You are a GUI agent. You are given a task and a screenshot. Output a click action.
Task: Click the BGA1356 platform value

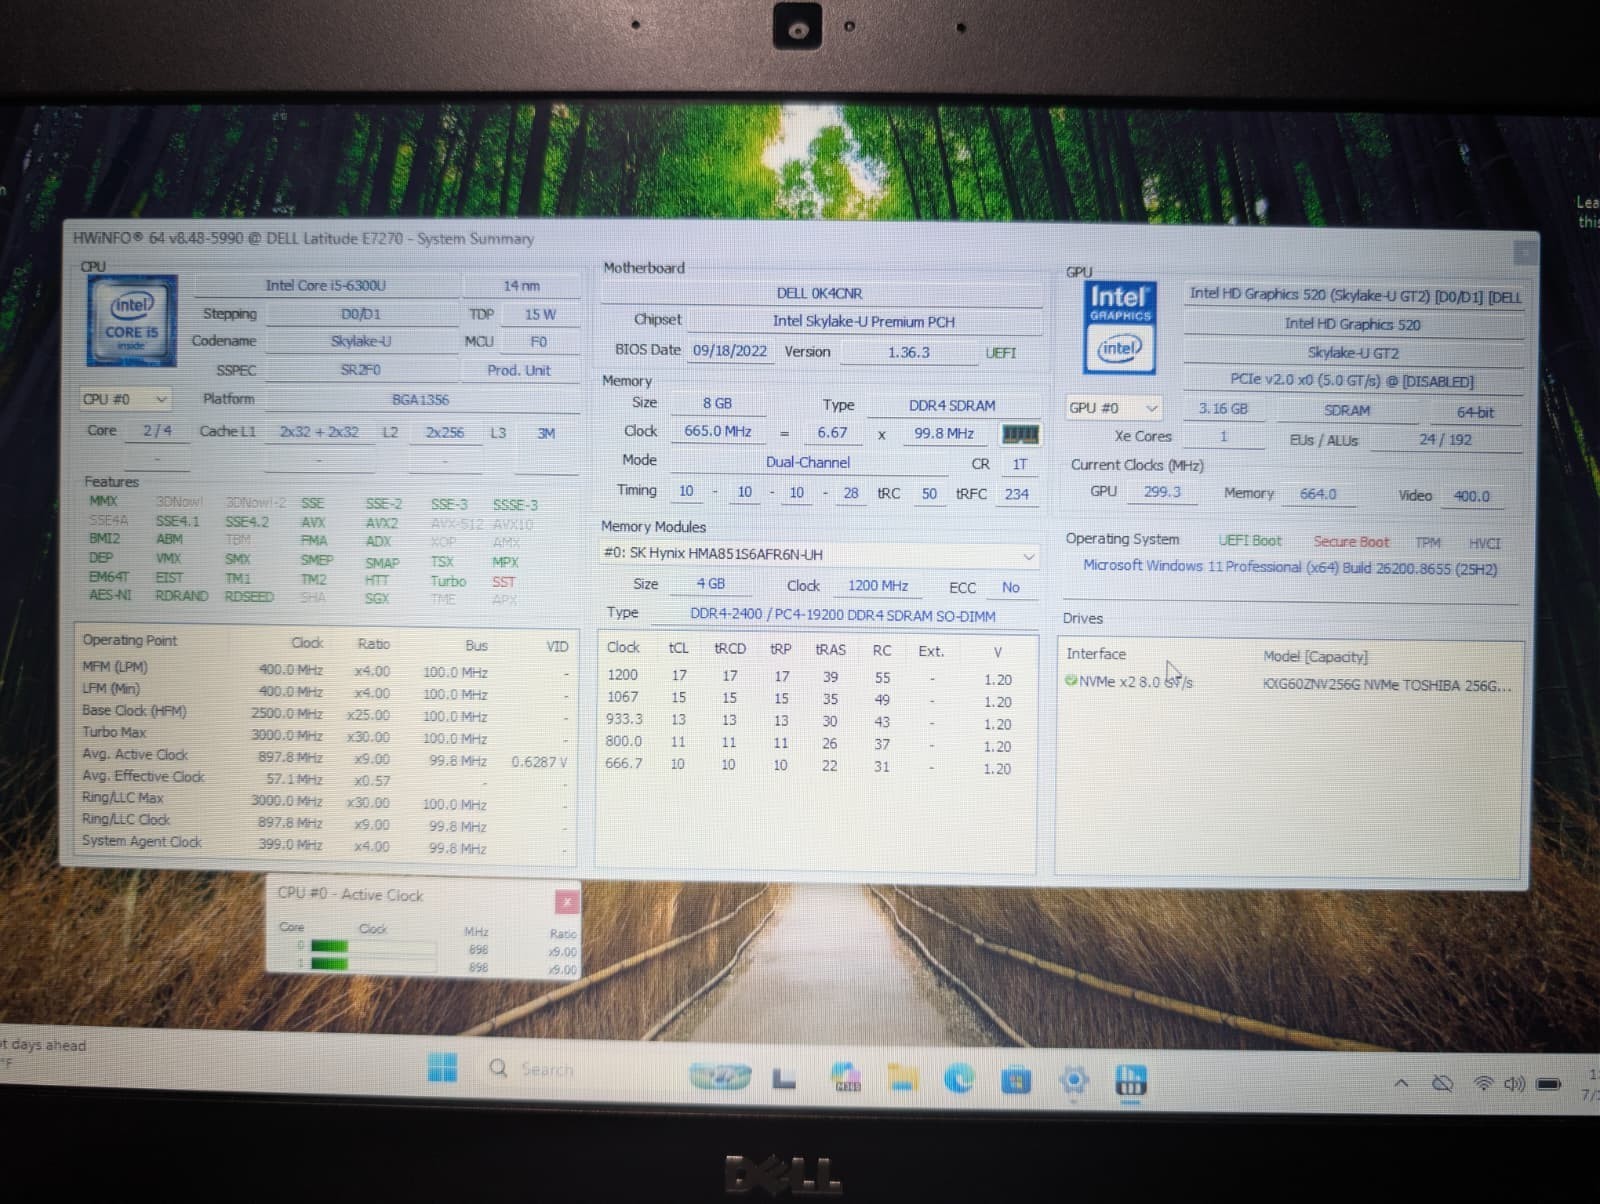(x=421, y=399)
